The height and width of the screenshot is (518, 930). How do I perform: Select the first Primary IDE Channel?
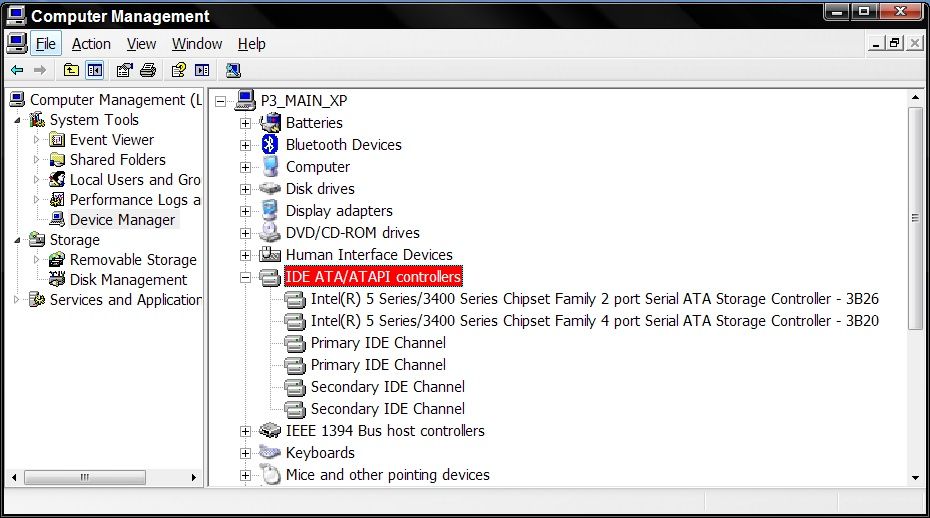point(378,343)
